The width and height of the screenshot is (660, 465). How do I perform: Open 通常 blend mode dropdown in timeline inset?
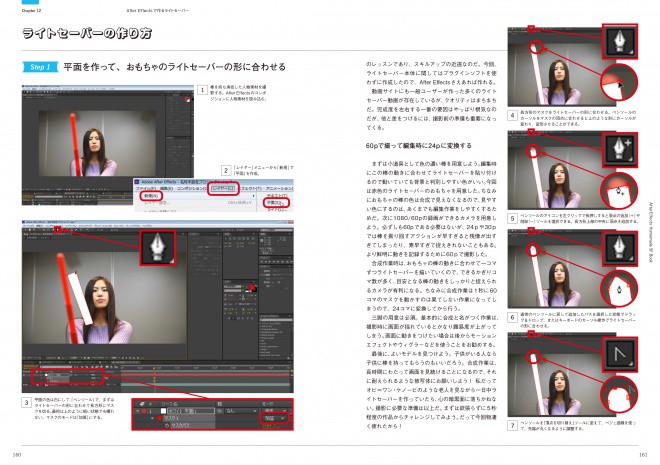tap(274, 410)
